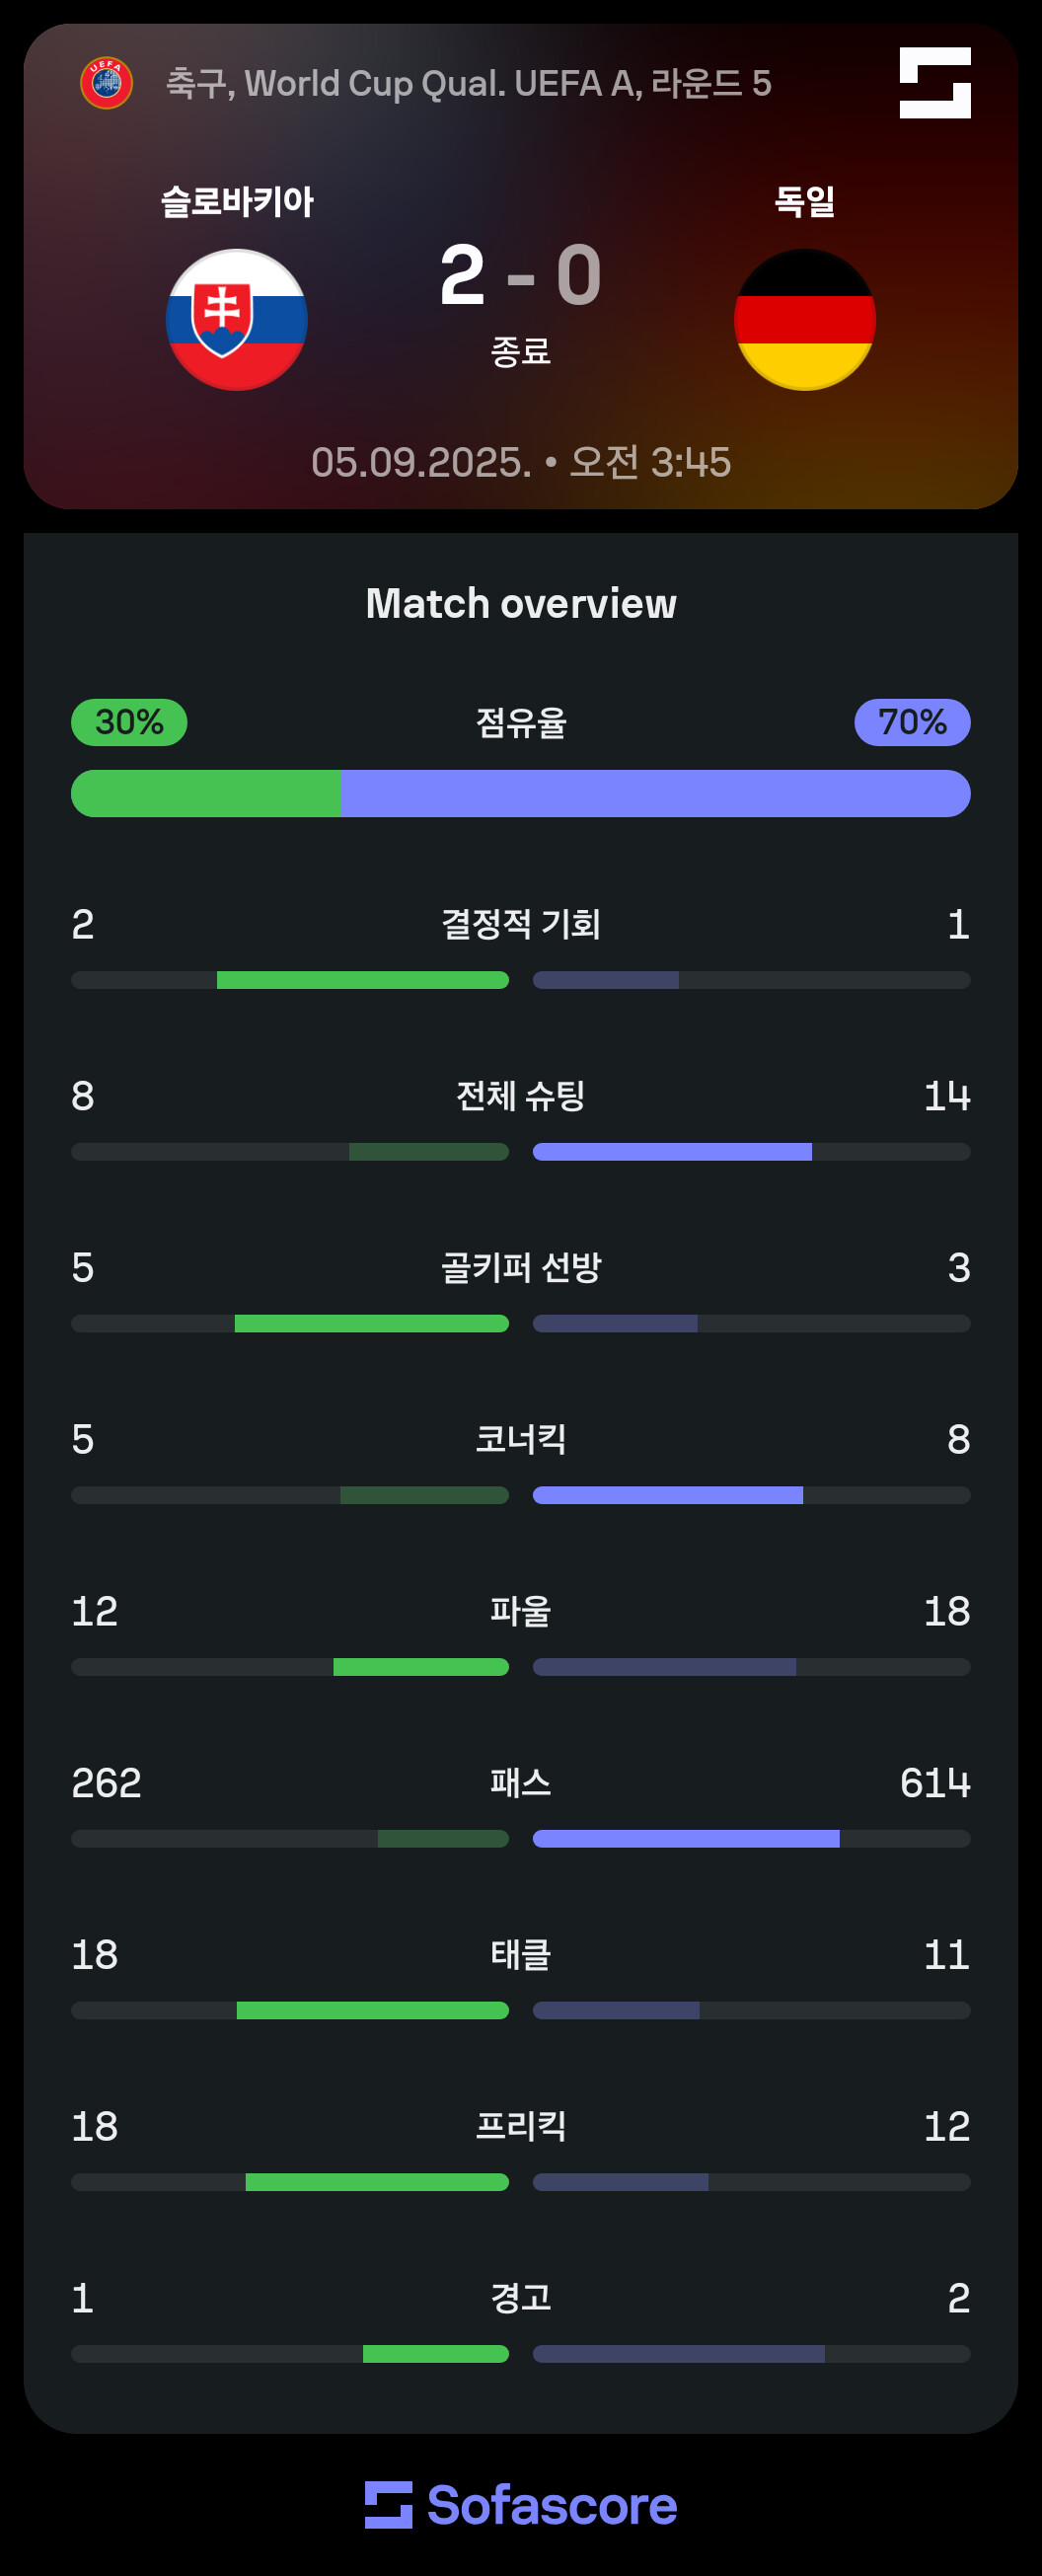Click the 슬로바키아 team name
Viewport: 1042px width, 2576px height.
point(237,202)
